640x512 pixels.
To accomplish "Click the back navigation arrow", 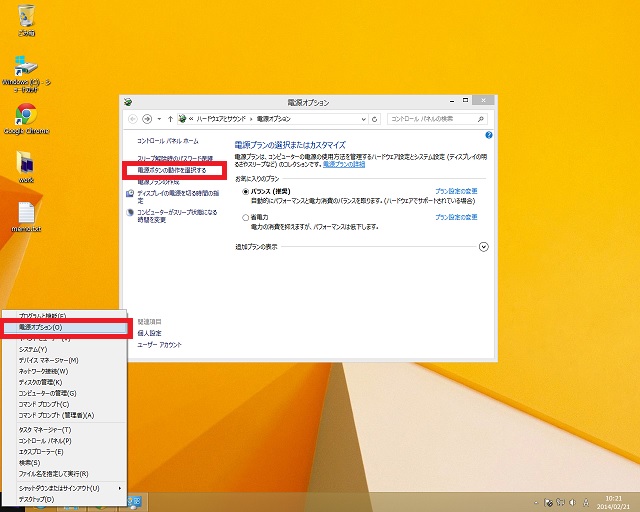I will point(132,118).
